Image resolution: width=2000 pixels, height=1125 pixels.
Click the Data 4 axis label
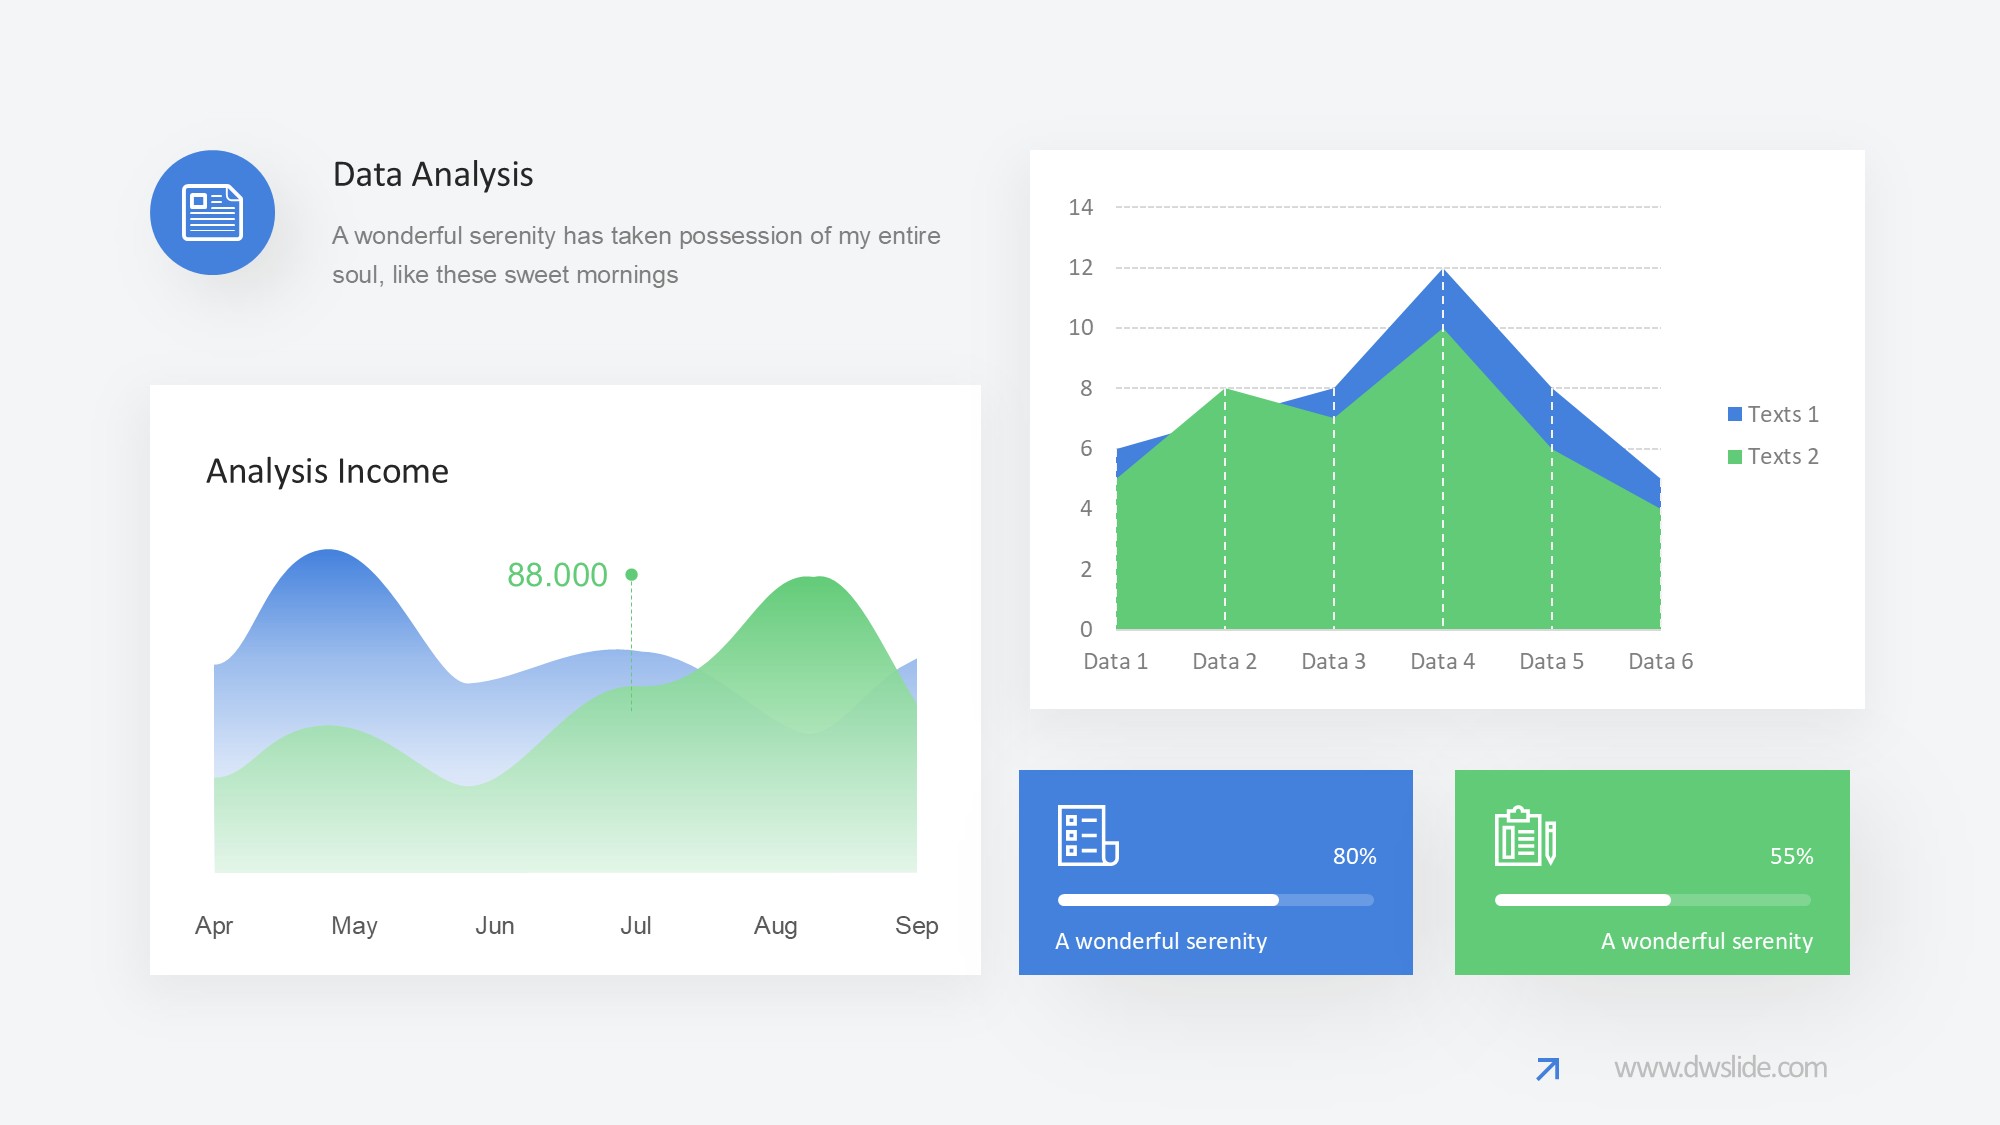pyautogui.click(x=1442, y=661)
